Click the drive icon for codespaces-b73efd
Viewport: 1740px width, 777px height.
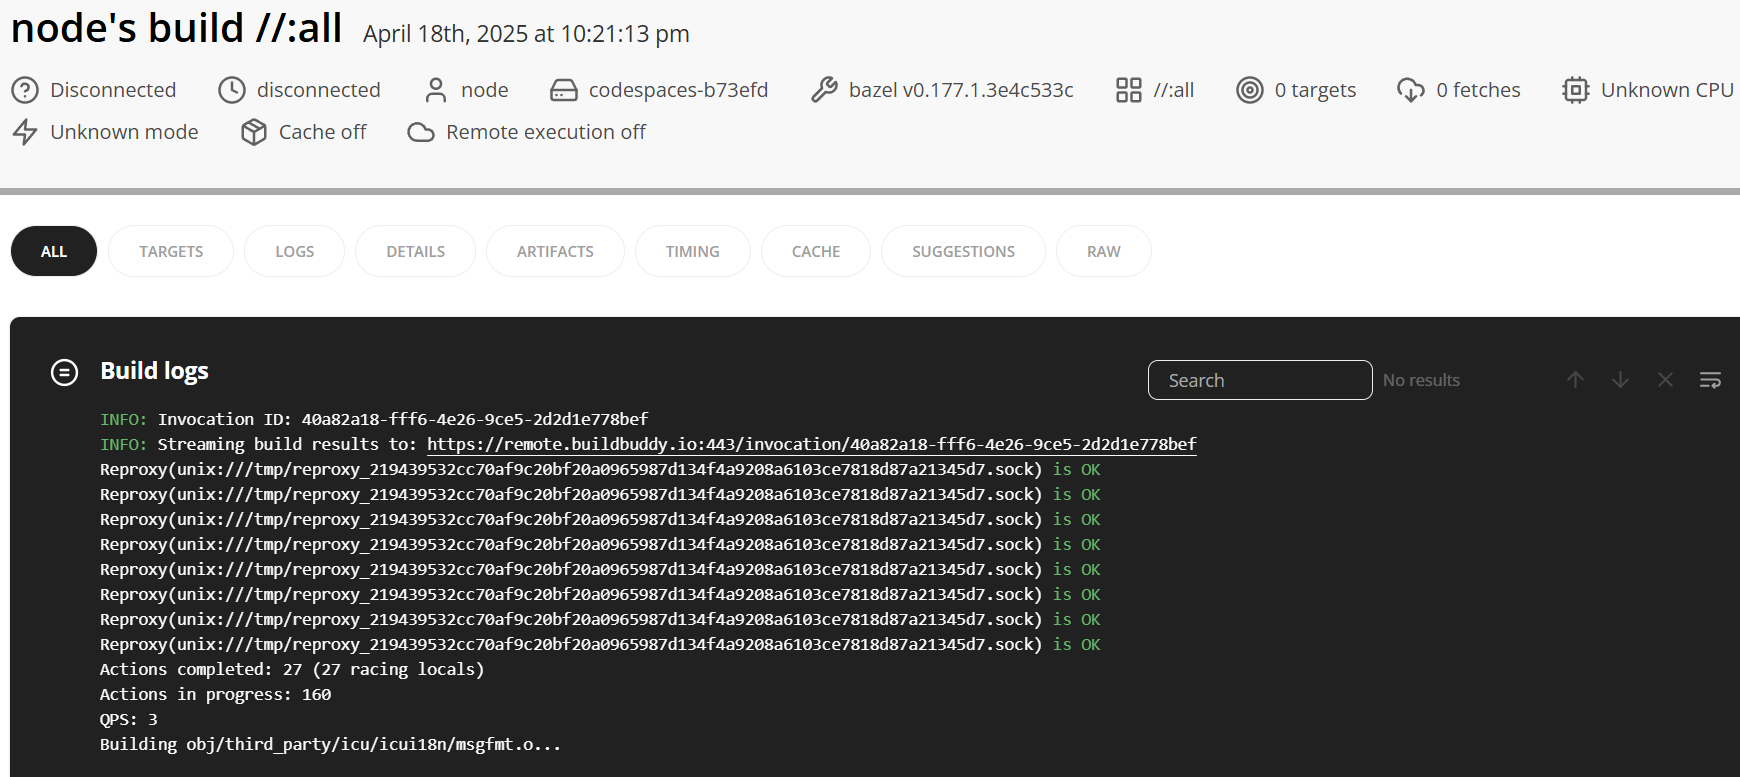pos(564,90)
